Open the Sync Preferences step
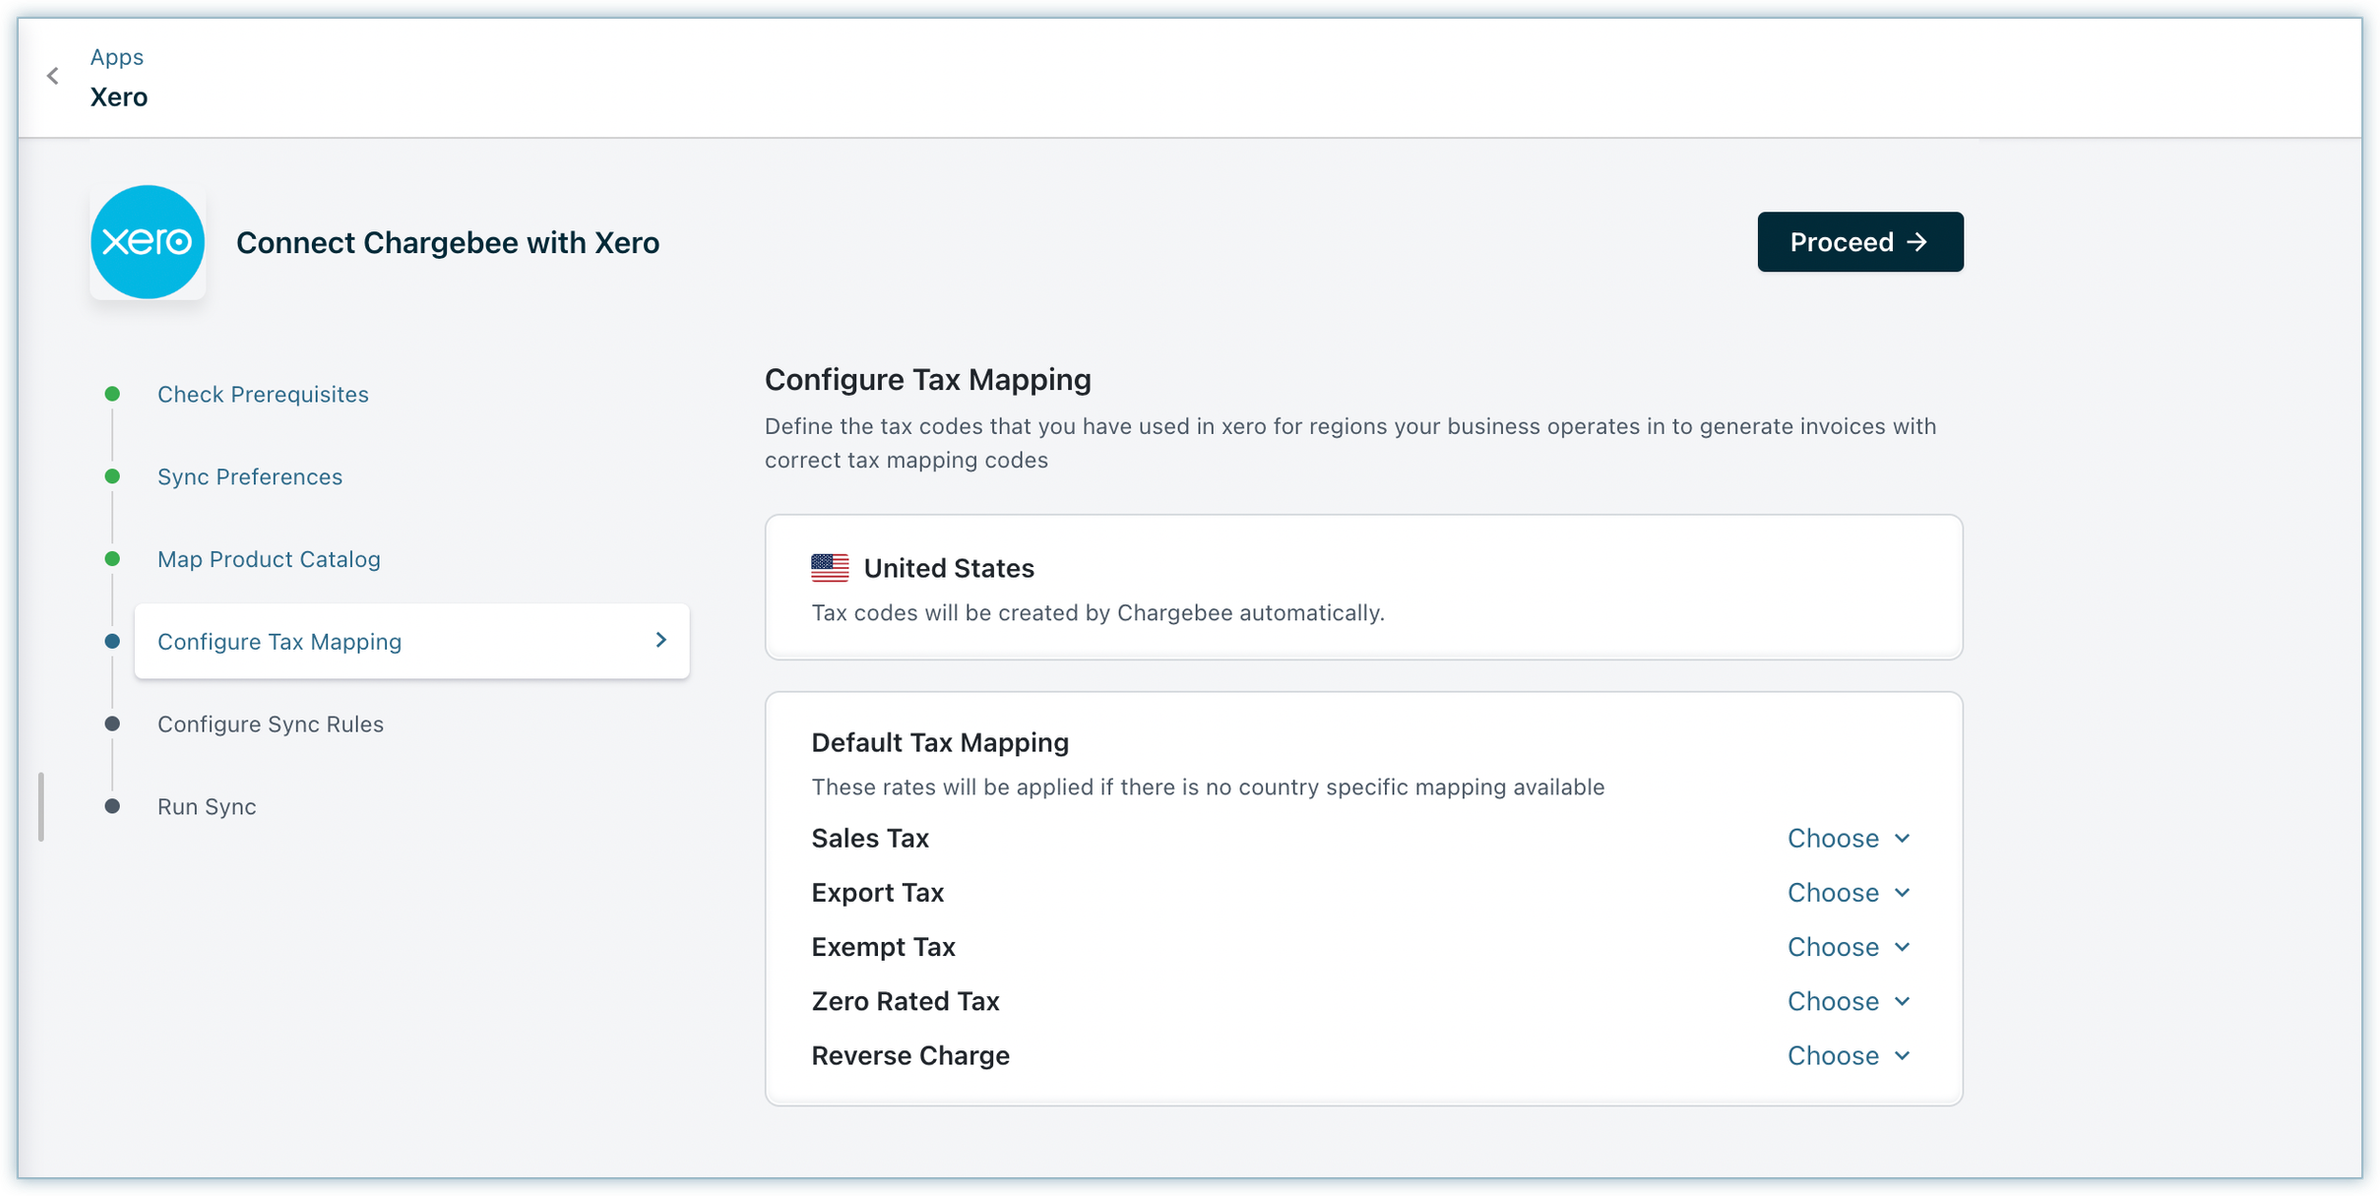Viewport: 2380px width, 1196px height. pyautogui.click(x=250, y=476)
